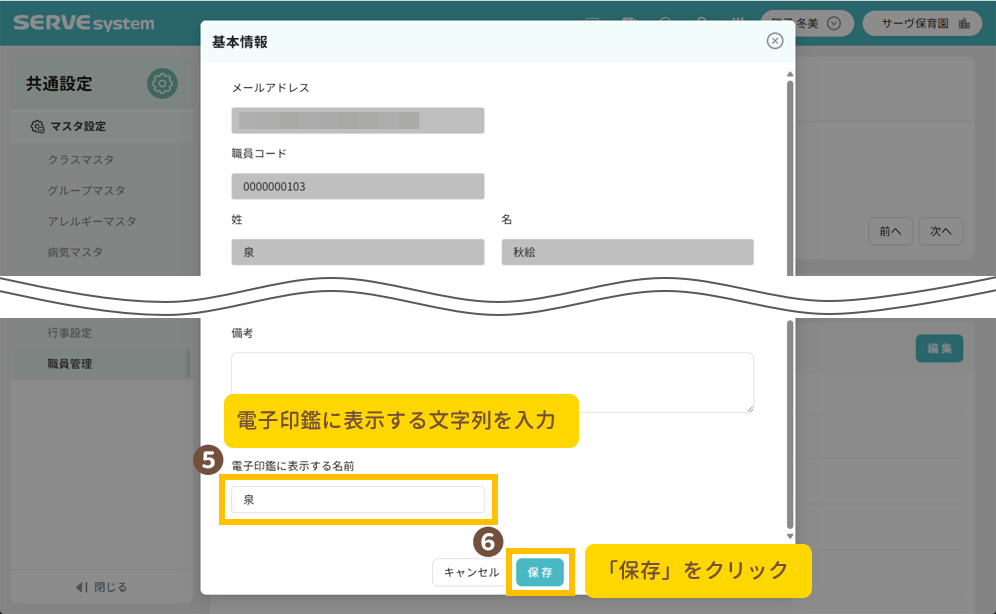This screenshot has width=996, height=614.
Task: Select 職員管理 in the sidebar
Action: (70, 364)
